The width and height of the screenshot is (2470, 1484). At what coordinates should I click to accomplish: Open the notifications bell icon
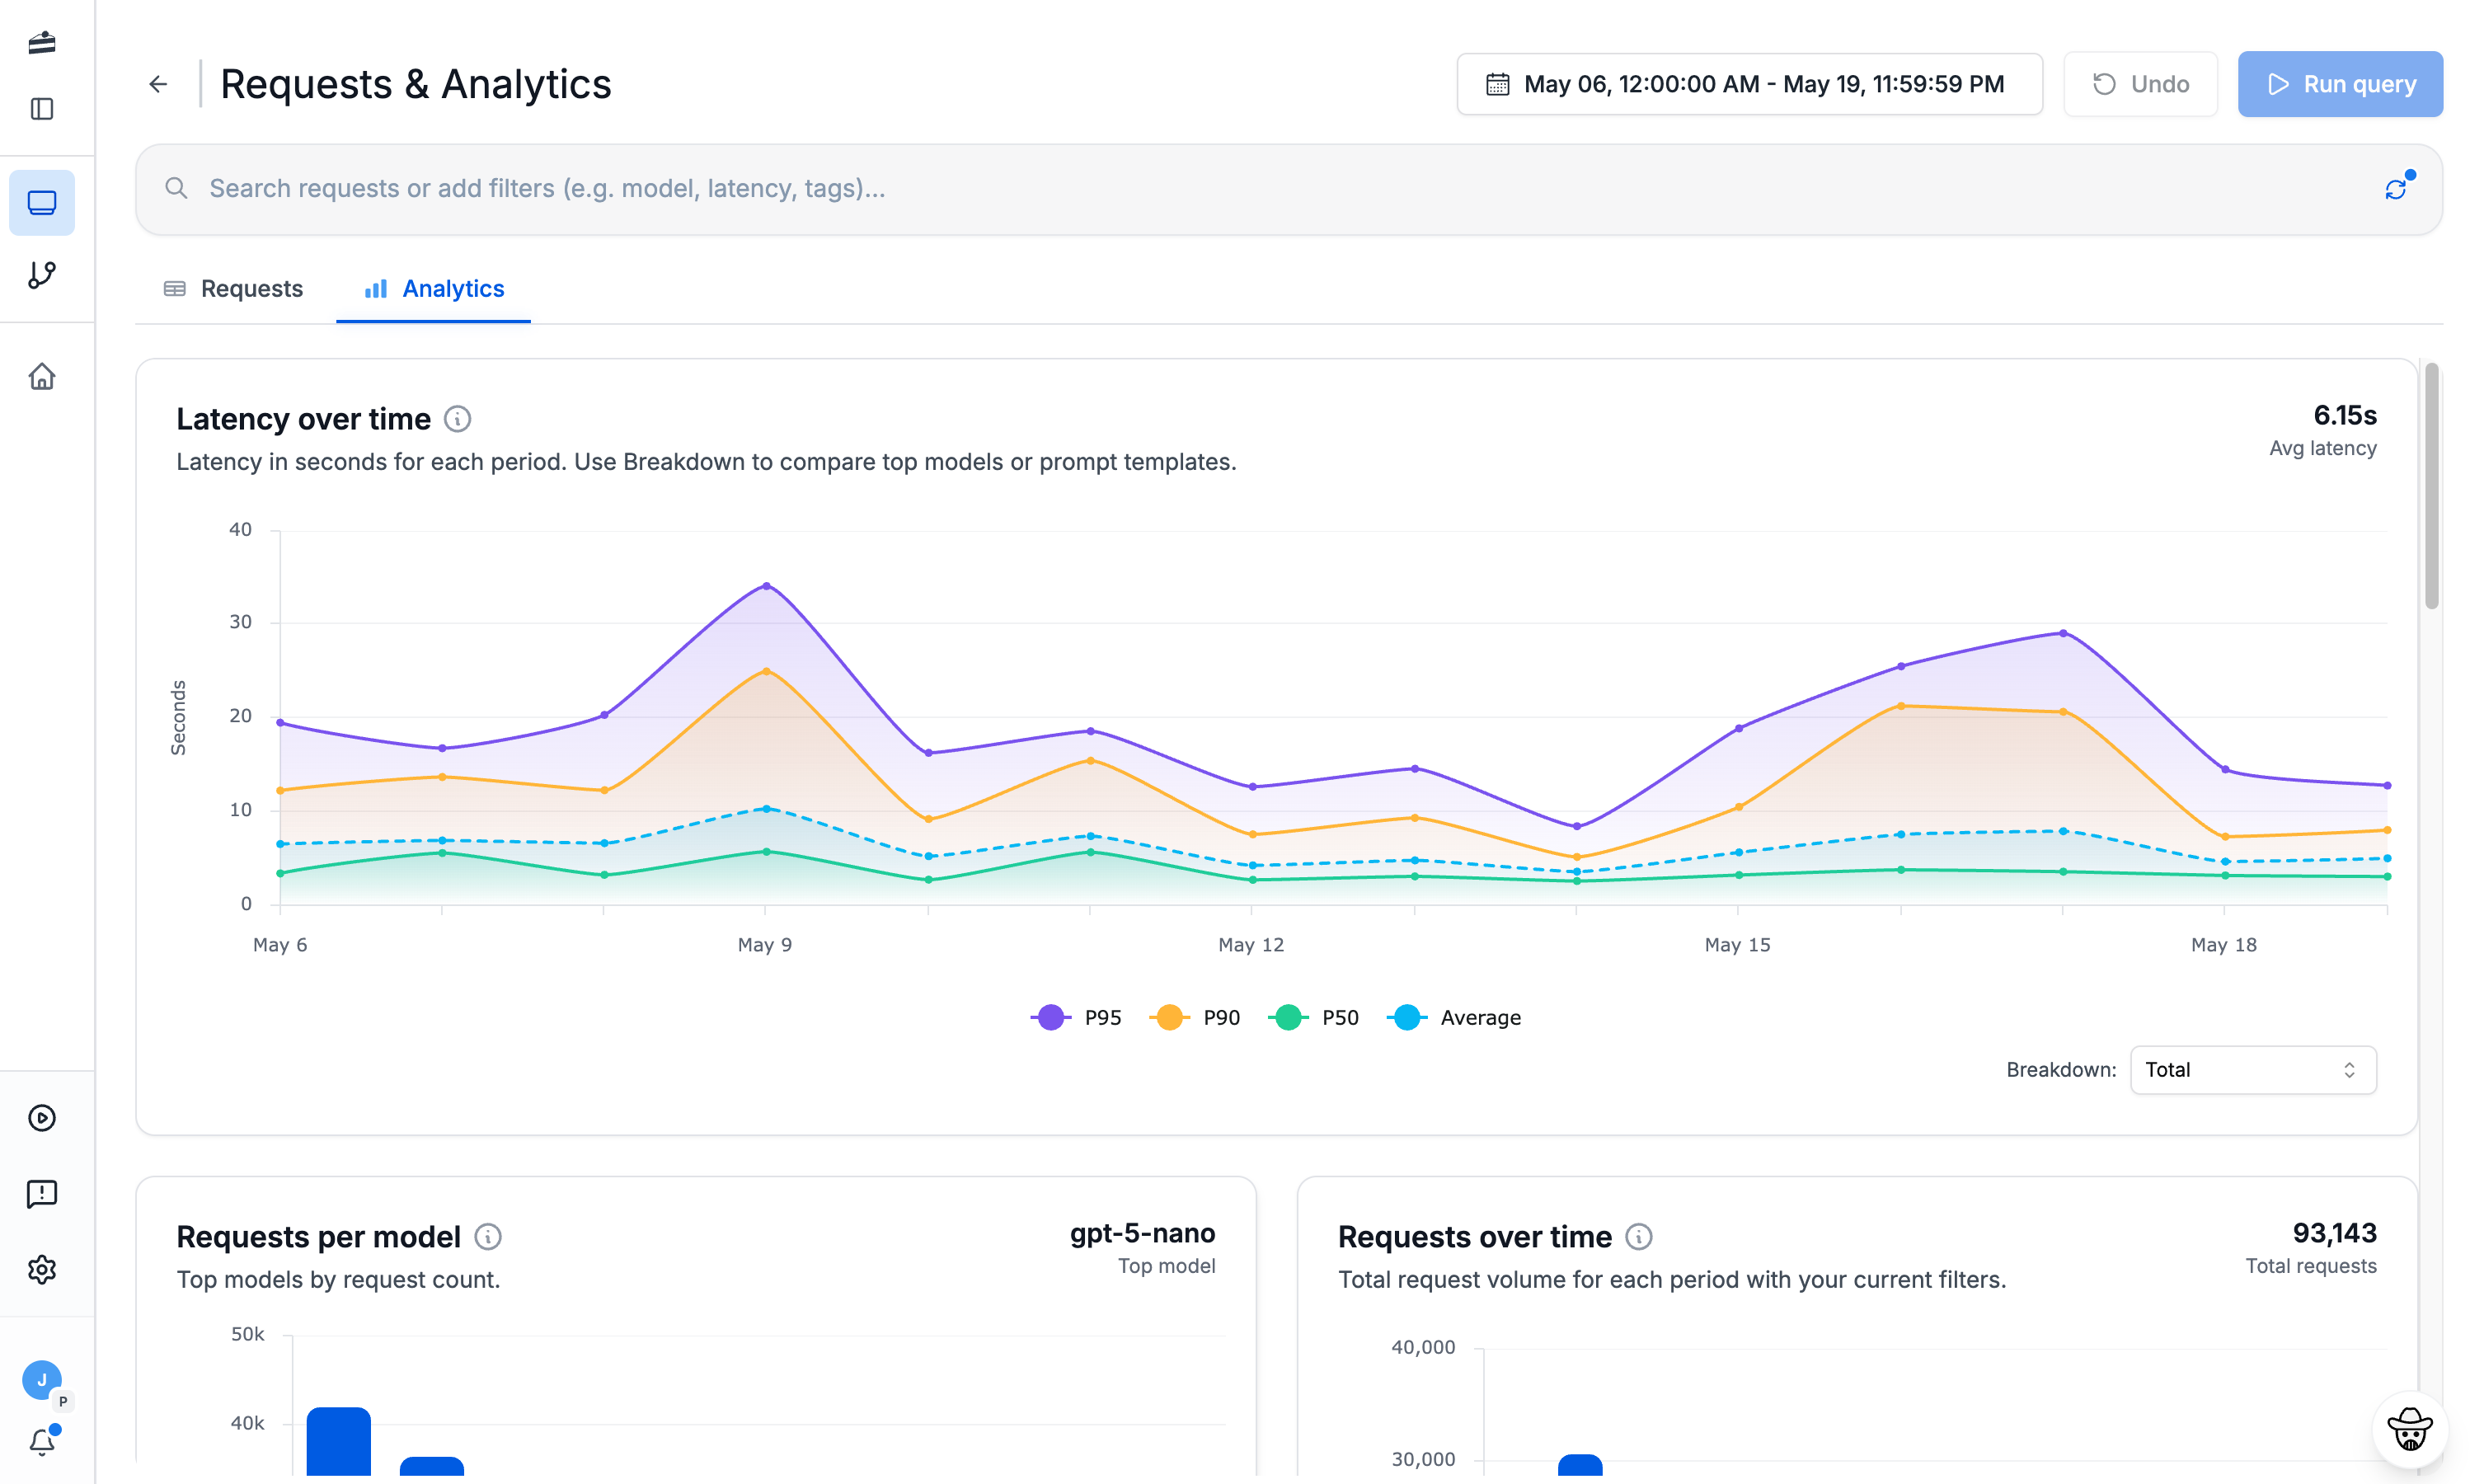[41, 1441]
